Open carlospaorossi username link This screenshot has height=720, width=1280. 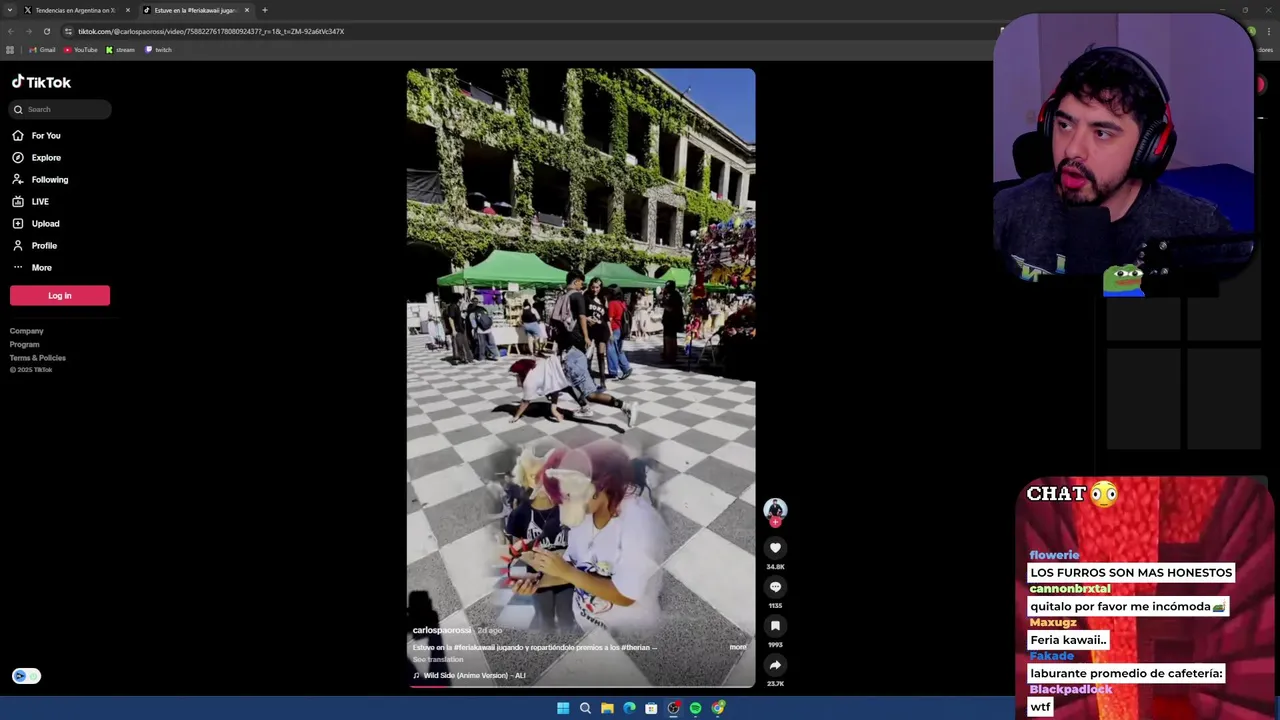tap(441, 630)
